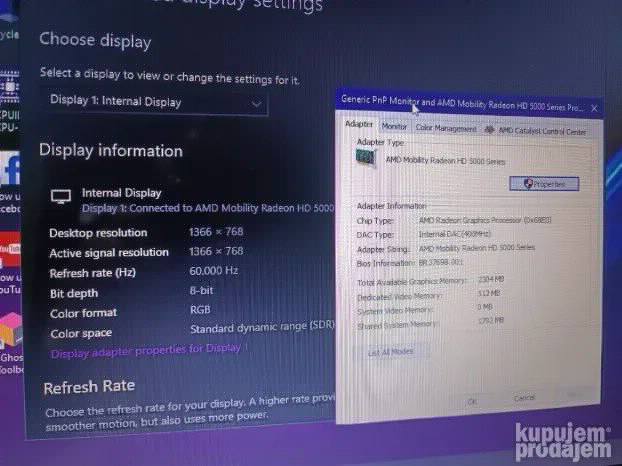Viewport: 622px width, 466px height.
Task: Open the Ghost Toolbox desktop icon
Action: (x=11, y=329)
